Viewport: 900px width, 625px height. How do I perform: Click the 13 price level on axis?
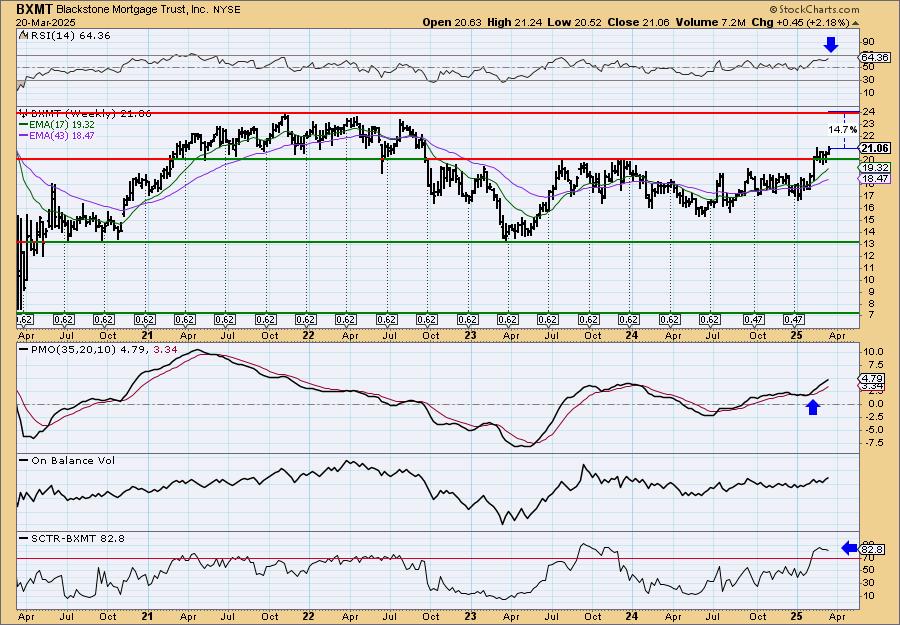[x=868, y=244]
